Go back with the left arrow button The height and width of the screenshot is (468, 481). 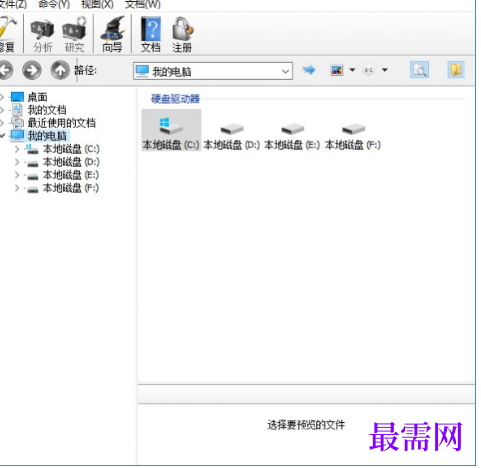point(5,70)
